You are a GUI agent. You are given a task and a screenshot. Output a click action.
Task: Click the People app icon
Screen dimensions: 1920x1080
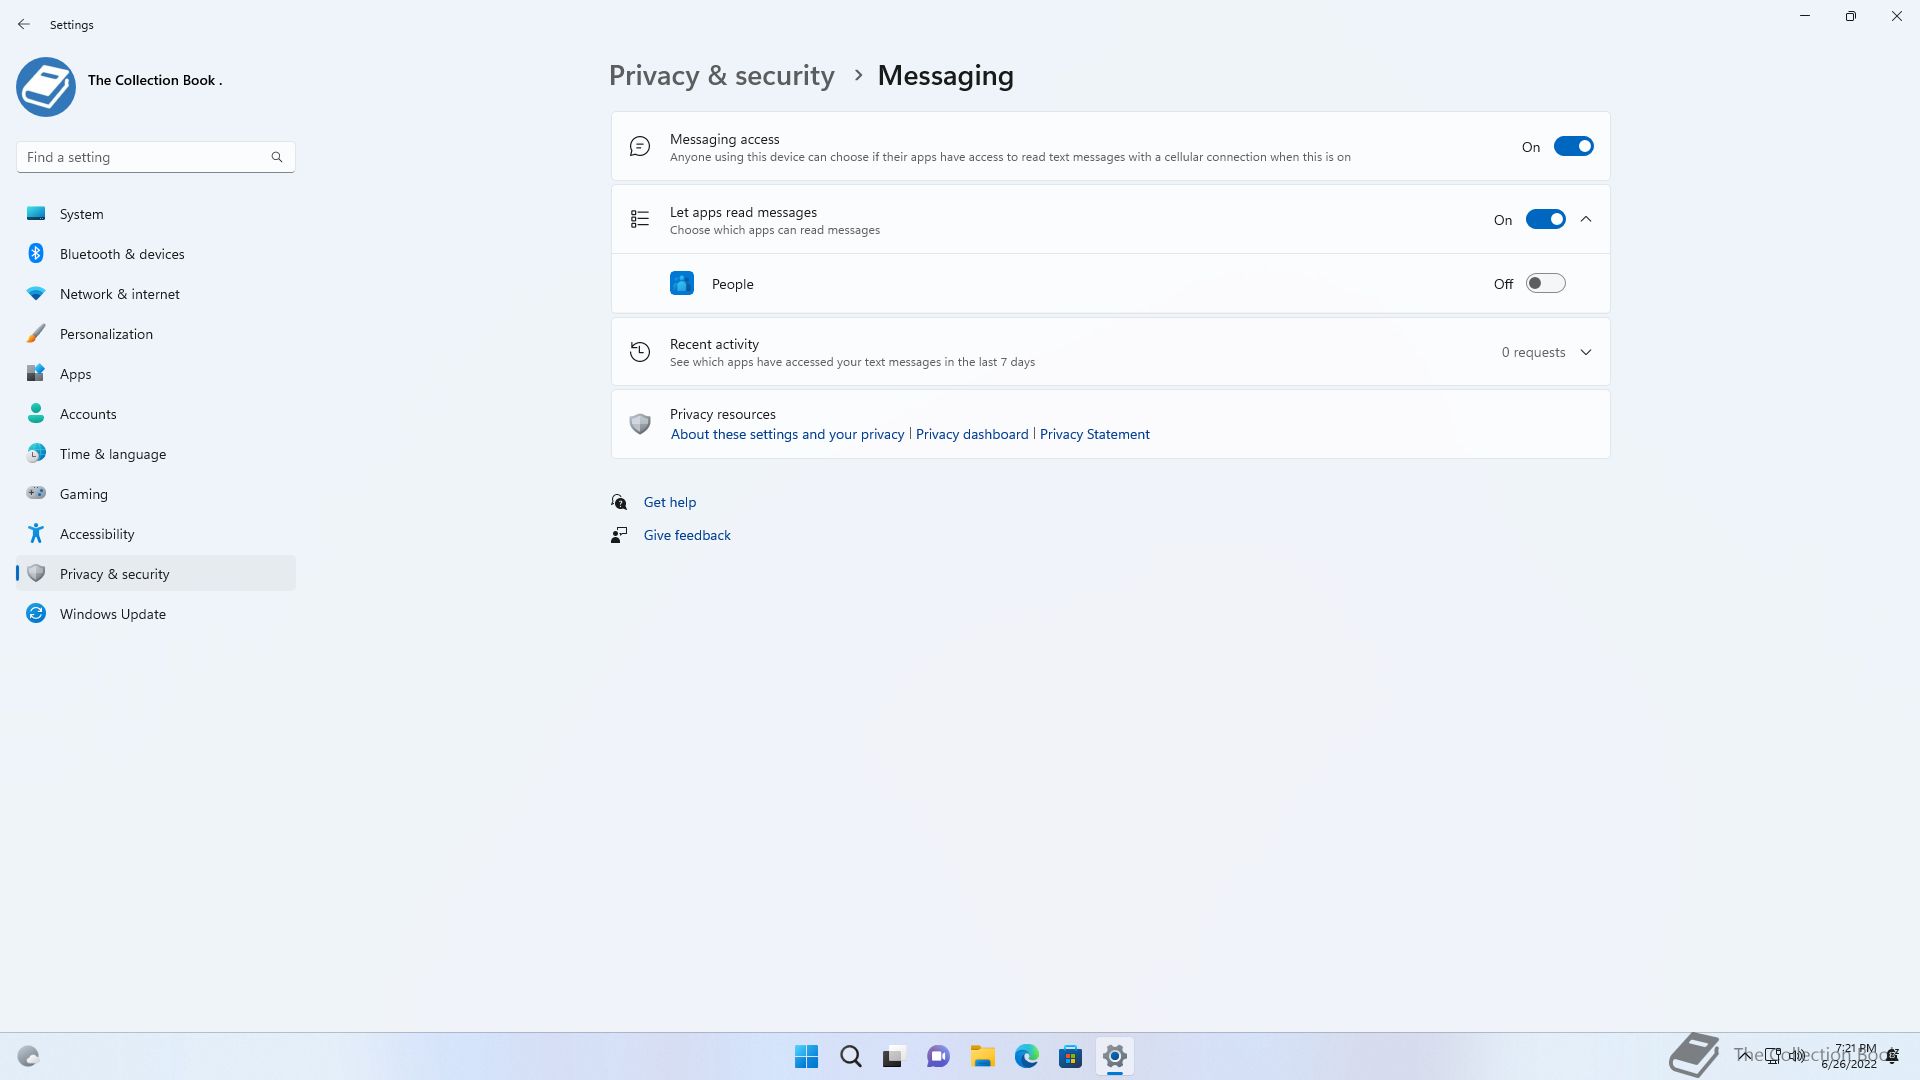click(x=682, y=284)
